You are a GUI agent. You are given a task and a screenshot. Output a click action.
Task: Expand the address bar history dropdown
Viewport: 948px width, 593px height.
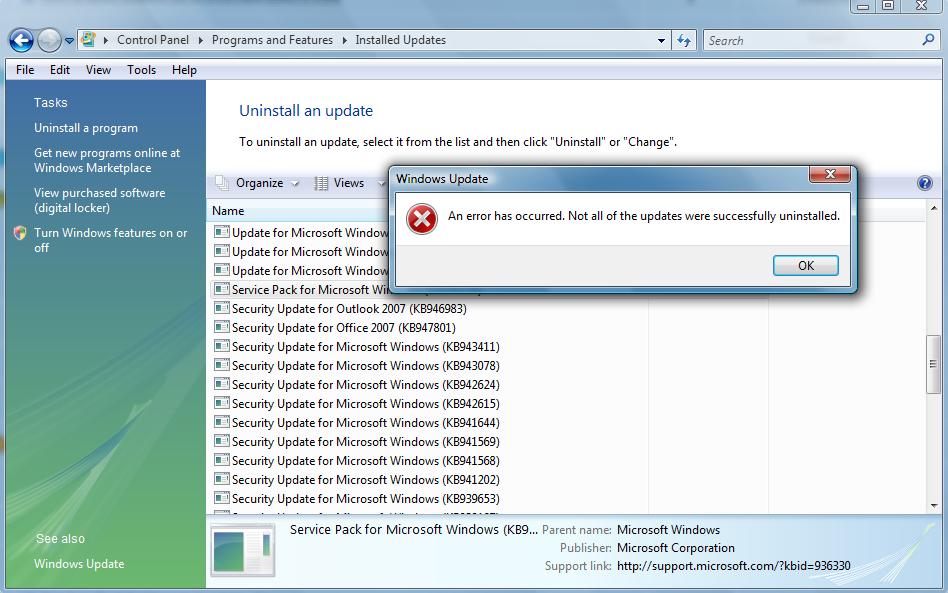coord(661,41)
